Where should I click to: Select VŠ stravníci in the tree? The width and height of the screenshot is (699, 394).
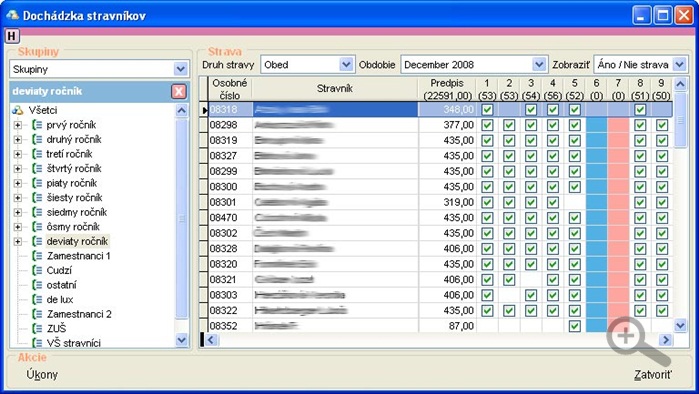click(74, 343)
